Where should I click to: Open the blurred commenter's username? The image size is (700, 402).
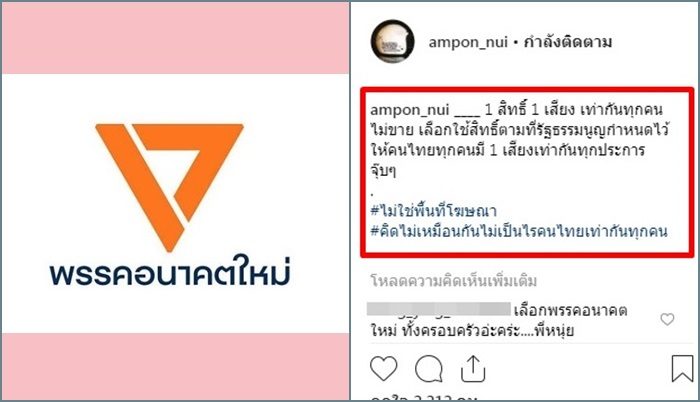pyautogui.click(x=438, y=309)
